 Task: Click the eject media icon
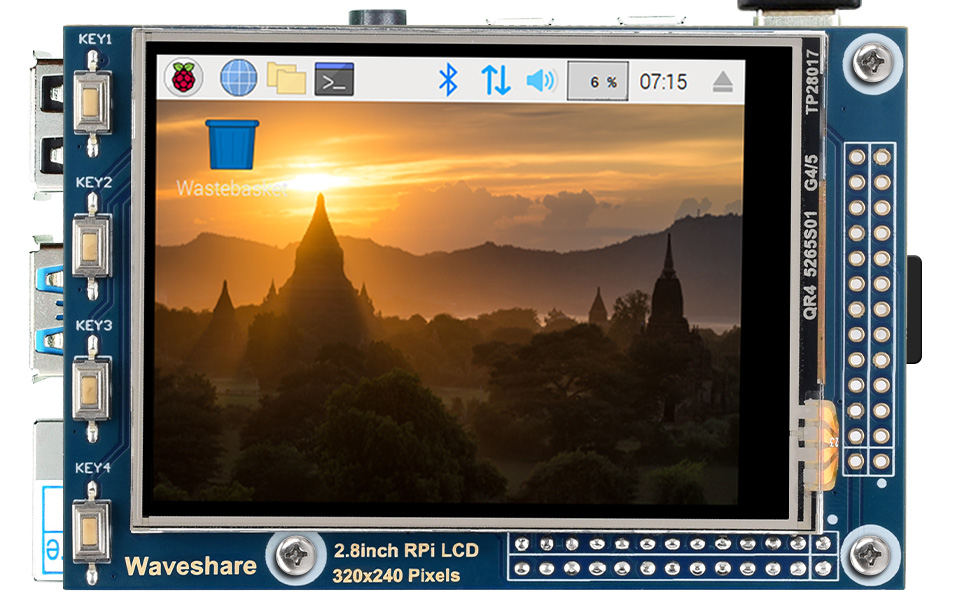click(x=723, y=81)
